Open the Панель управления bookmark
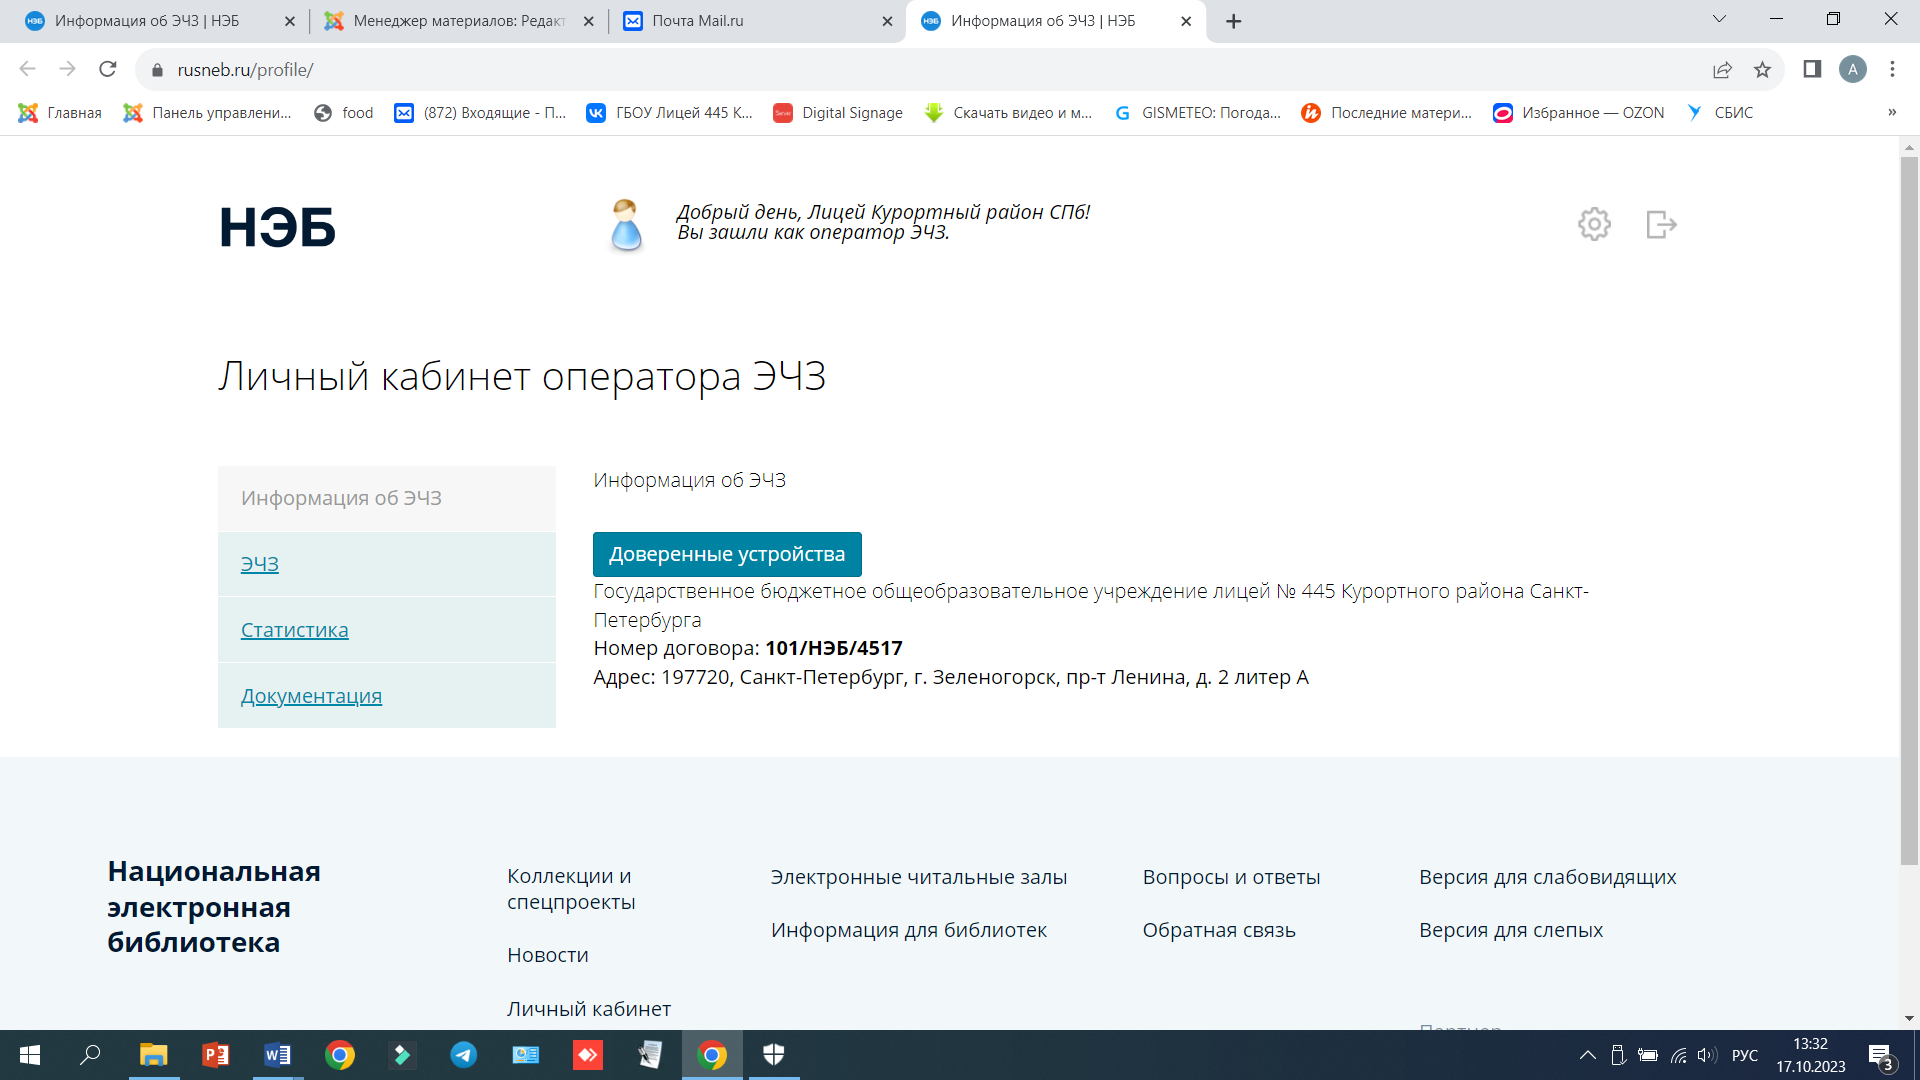The image size is (1920, 1080). coord(207,113)
